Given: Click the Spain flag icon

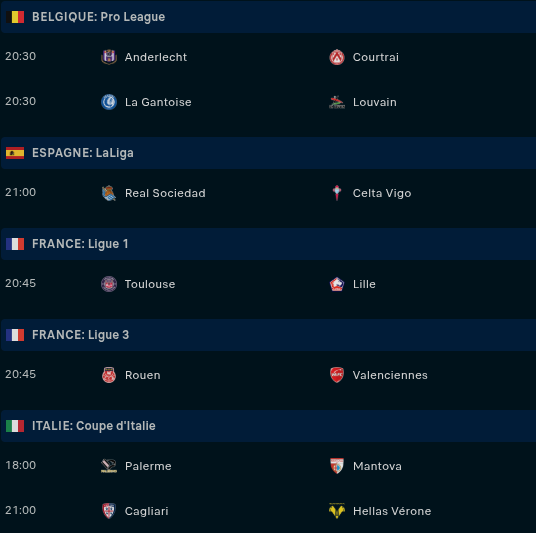Looking at the screenshot, I should click(15, 153).
